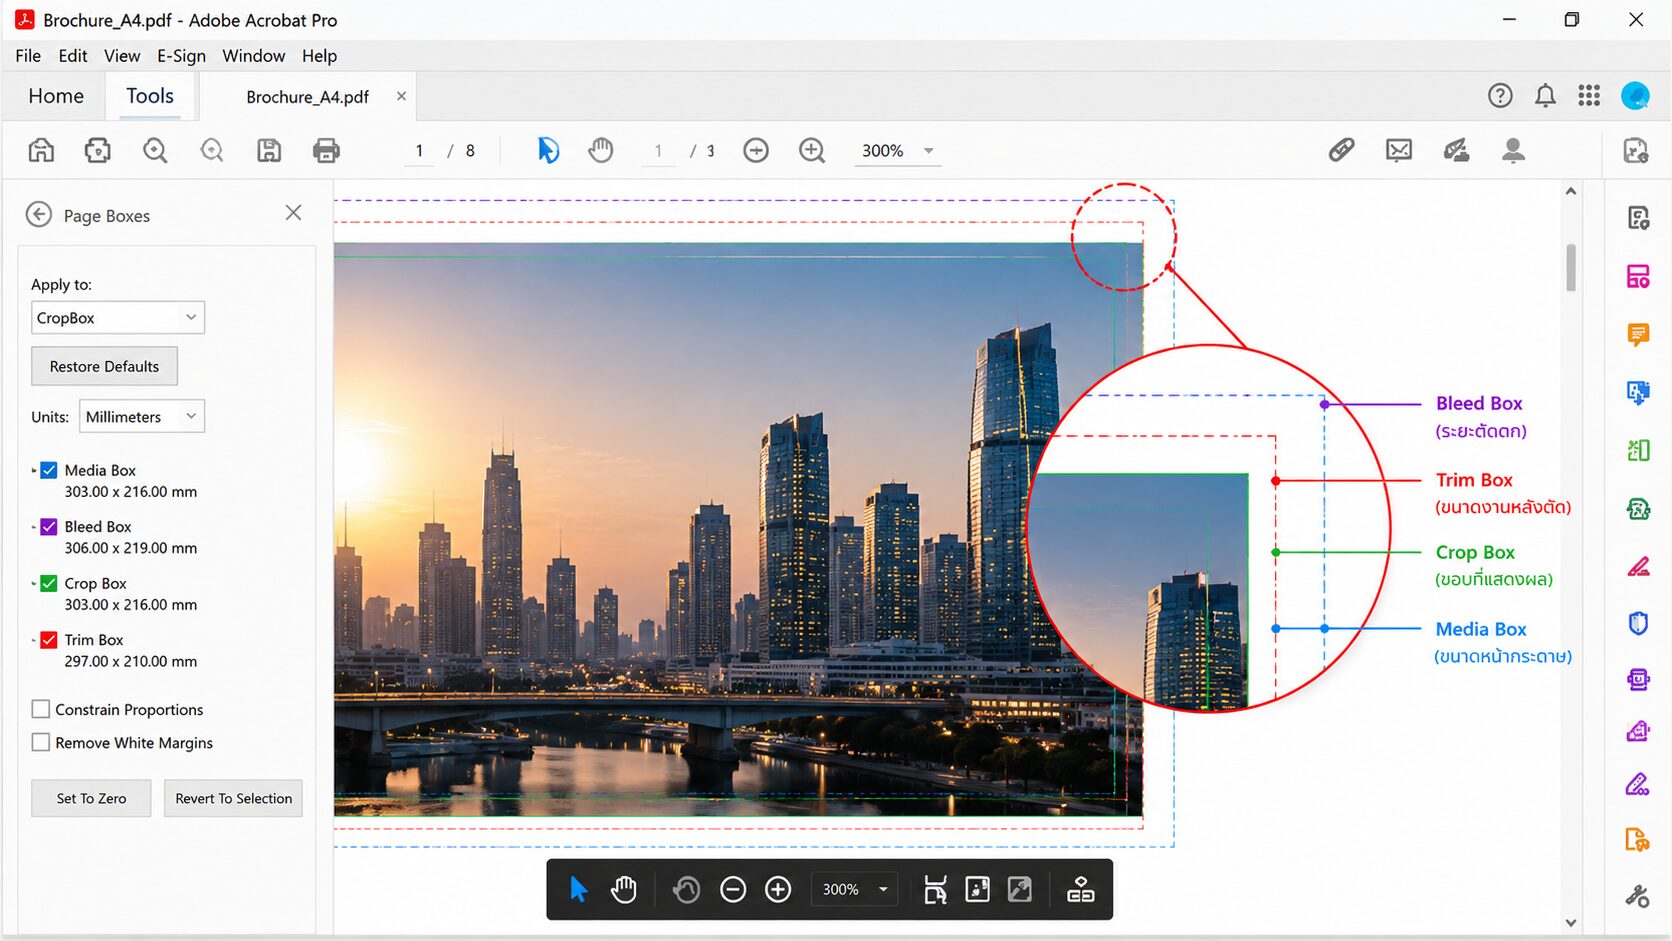Image resolution: width=1672 pixels, height=941 pixels.
Task: Click the save icon in toolbar
Action: pyautogui.click(x=269, y=150)
